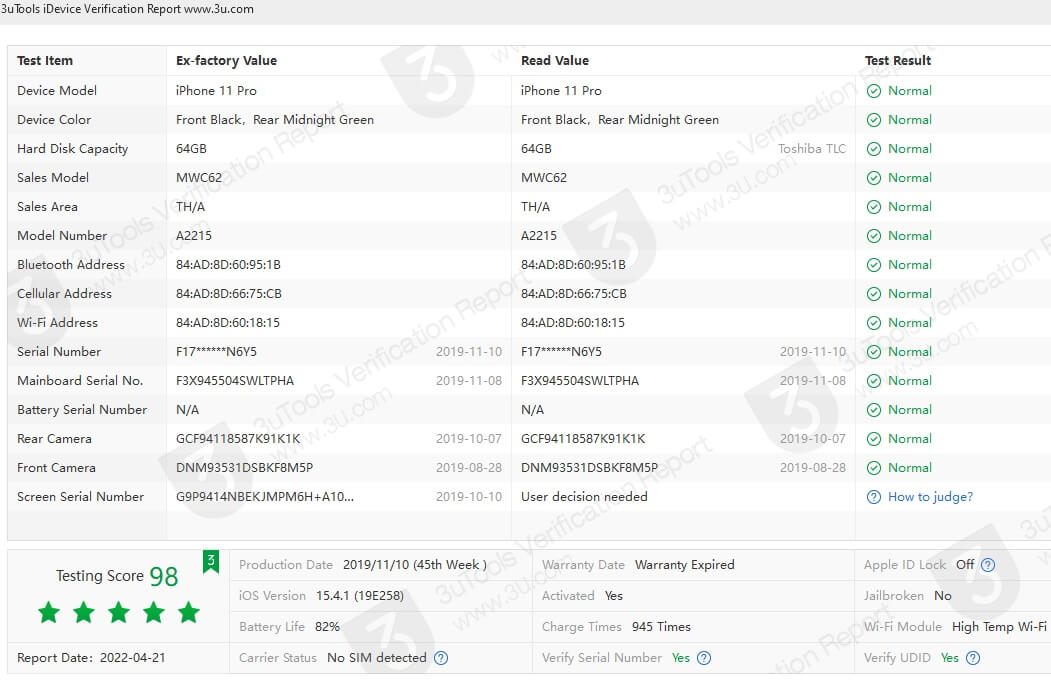Click Report Date 2022-04-21
Viewport: 1051px width, 689px height.
pyautogui.click(x=91, y=658)
